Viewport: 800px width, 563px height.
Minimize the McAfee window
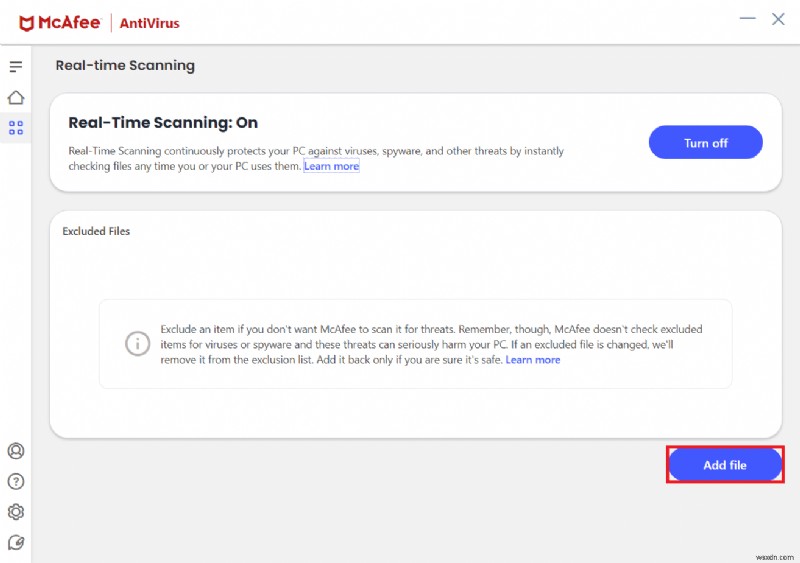pyautogui.click(x=746, y=20)
